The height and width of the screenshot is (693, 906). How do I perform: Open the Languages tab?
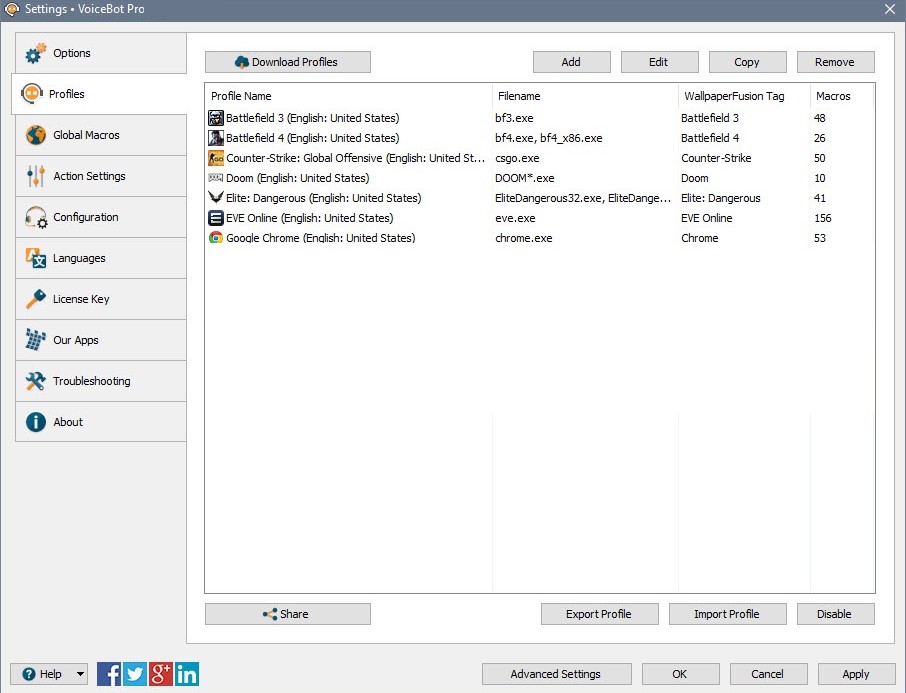[x=101, y=258]
